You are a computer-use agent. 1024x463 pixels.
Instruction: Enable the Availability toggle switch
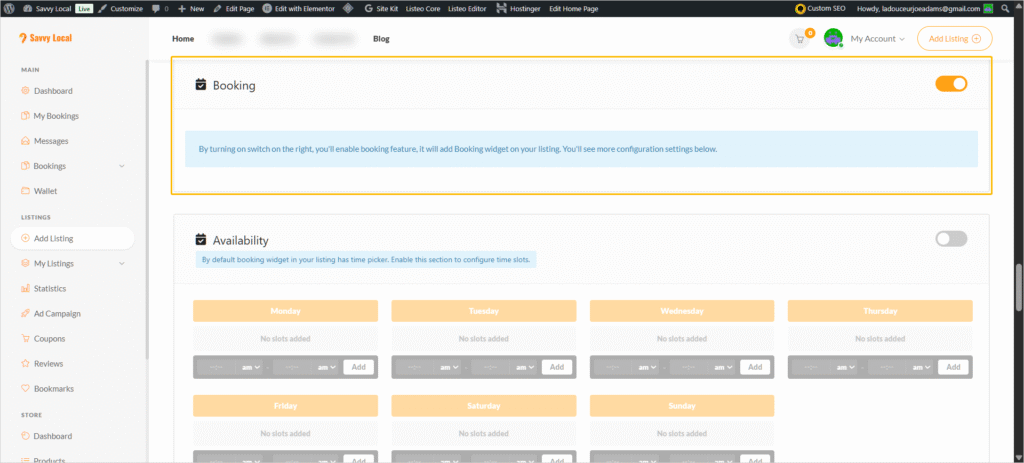coord(951,239)
